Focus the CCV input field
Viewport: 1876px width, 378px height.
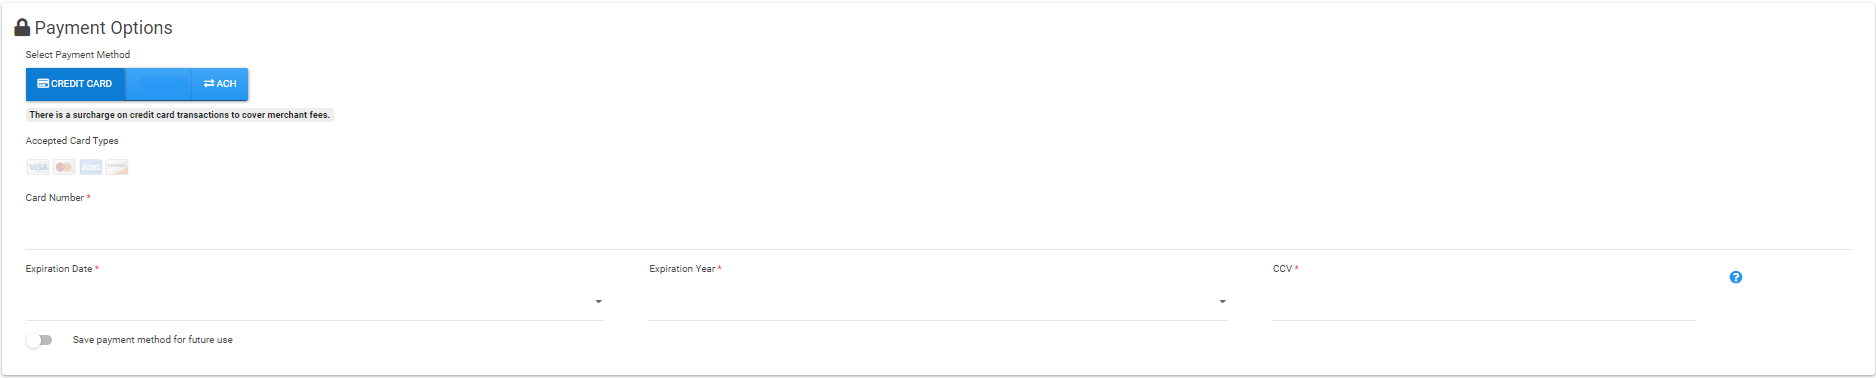pyautogui.click(x=1484, y=301)
